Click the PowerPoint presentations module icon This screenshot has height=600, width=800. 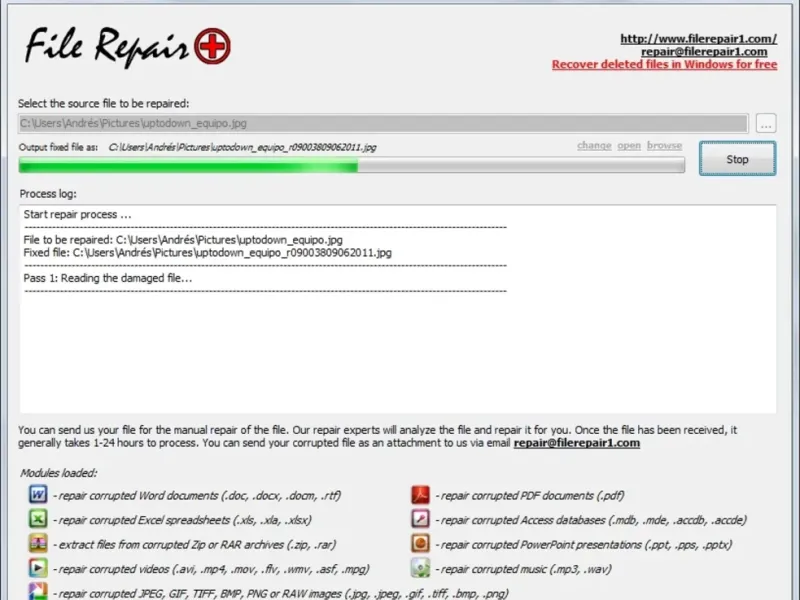point(420,543)
